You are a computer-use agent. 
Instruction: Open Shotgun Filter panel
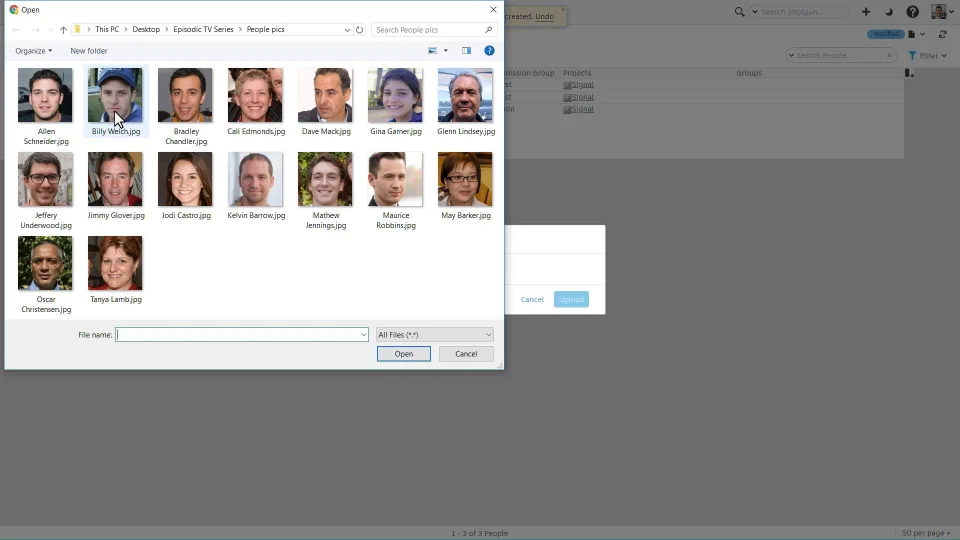pos(928,56)
